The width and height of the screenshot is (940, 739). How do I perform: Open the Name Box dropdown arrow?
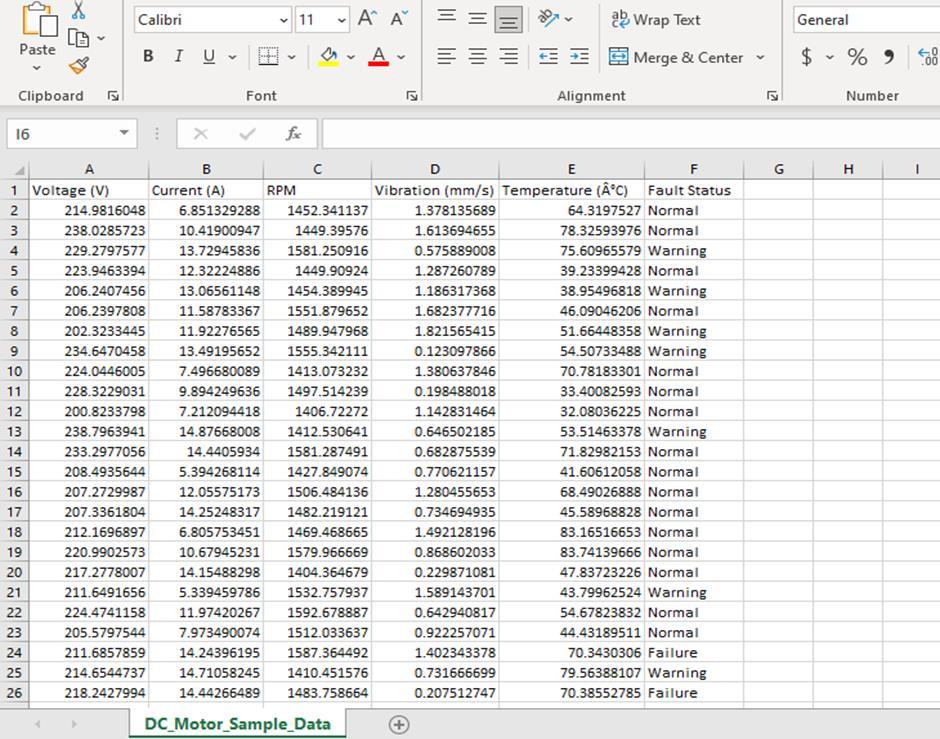click(124, 133)
